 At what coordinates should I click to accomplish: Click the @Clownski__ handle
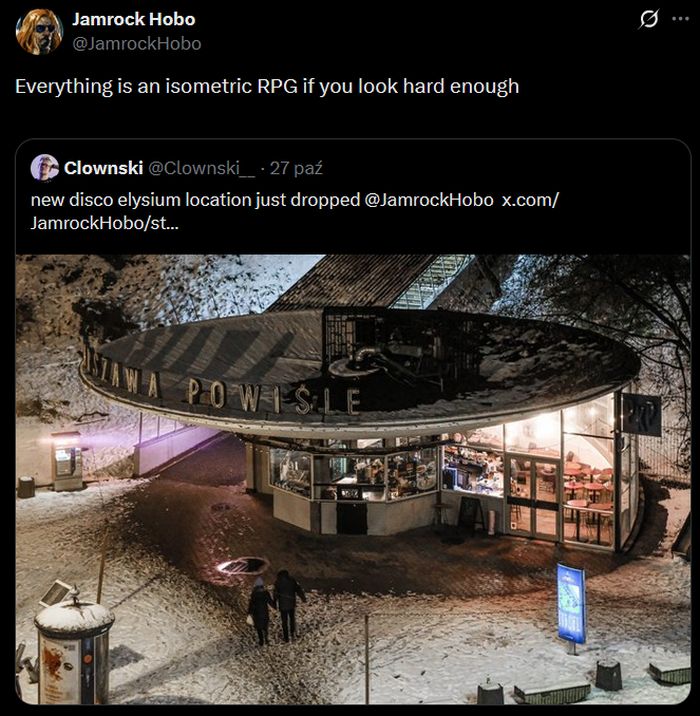[x=205, y=167]
